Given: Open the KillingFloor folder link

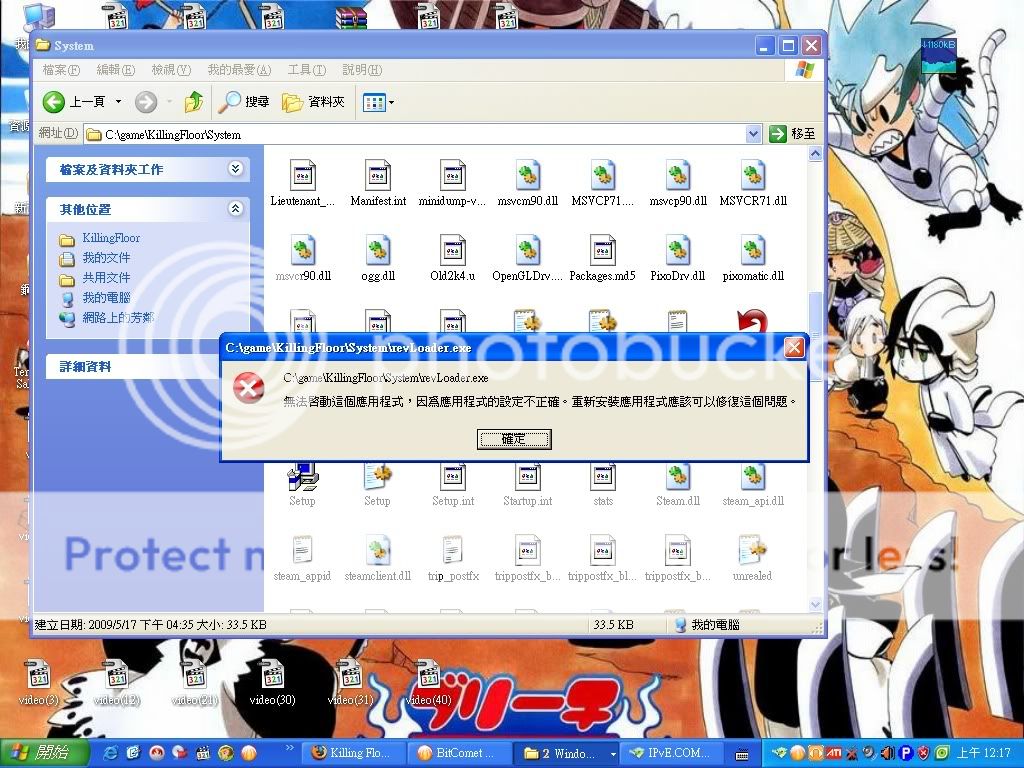Looking at the screenshot, I should [111, 238].
